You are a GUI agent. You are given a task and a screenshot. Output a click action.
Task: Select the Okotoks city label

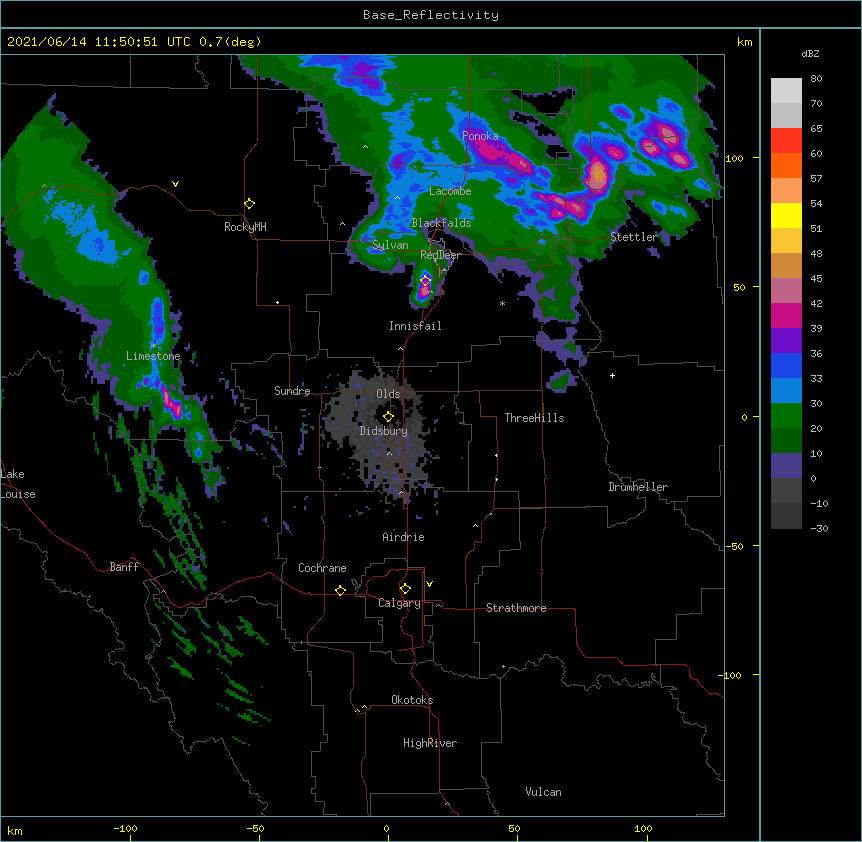tap(412, 700)
